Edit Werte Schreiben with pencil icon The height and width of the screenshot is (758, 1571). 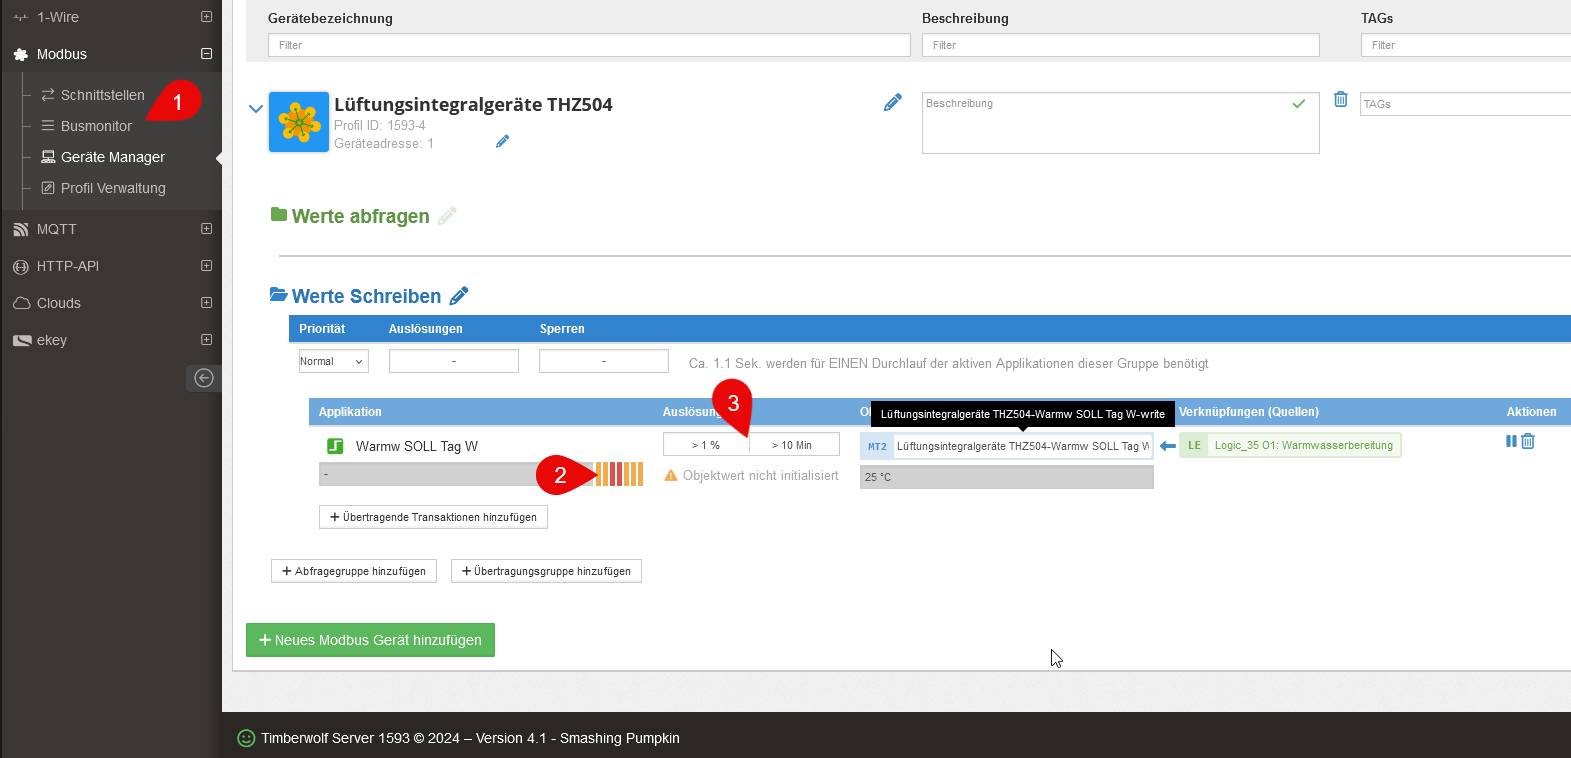pyautogui.click(x=459, y=296)
